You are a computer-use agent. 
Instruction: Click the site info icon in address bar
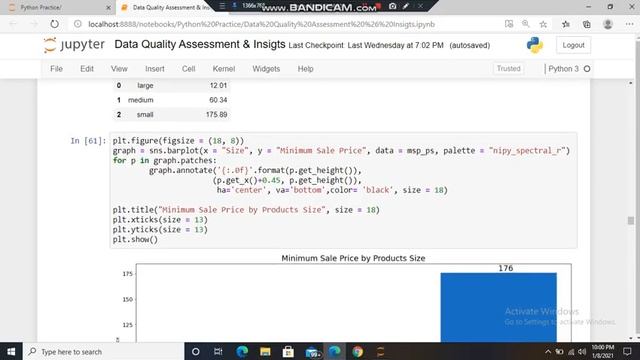[78, 24]
